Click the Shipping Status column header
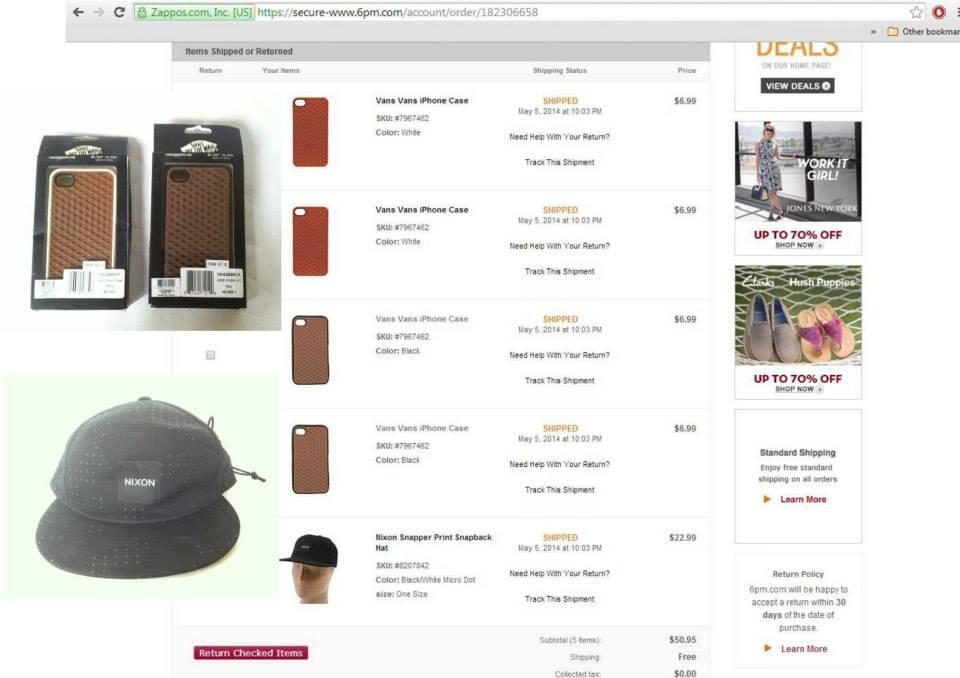This screenshot has width=960, height=678. (x=560, y=70)
